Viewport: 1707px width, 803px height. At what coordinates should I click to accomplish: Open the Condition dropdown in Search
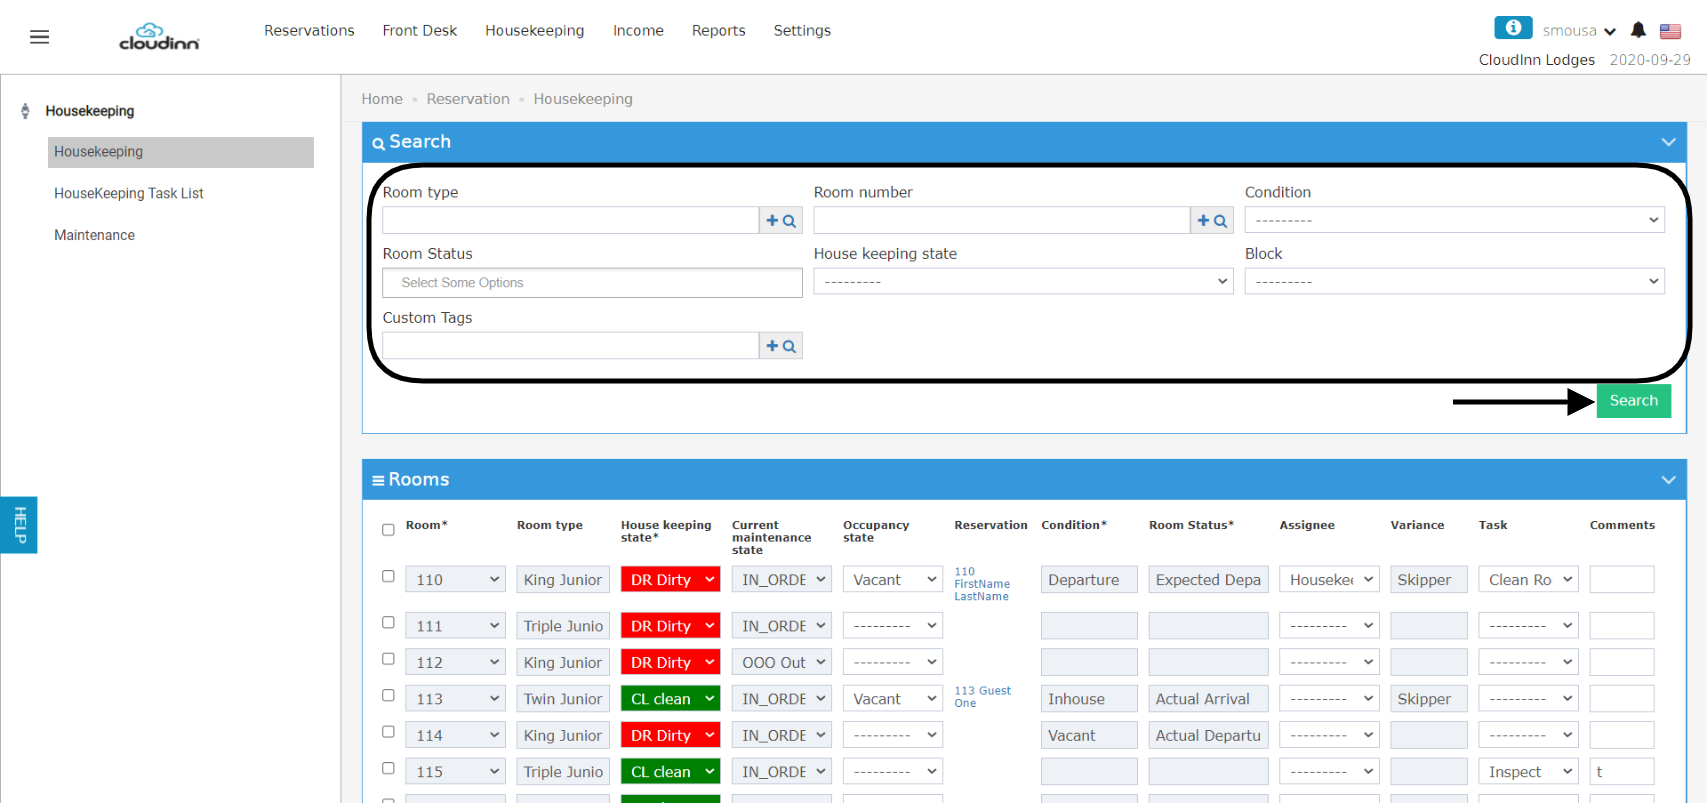click(1454, 220)
